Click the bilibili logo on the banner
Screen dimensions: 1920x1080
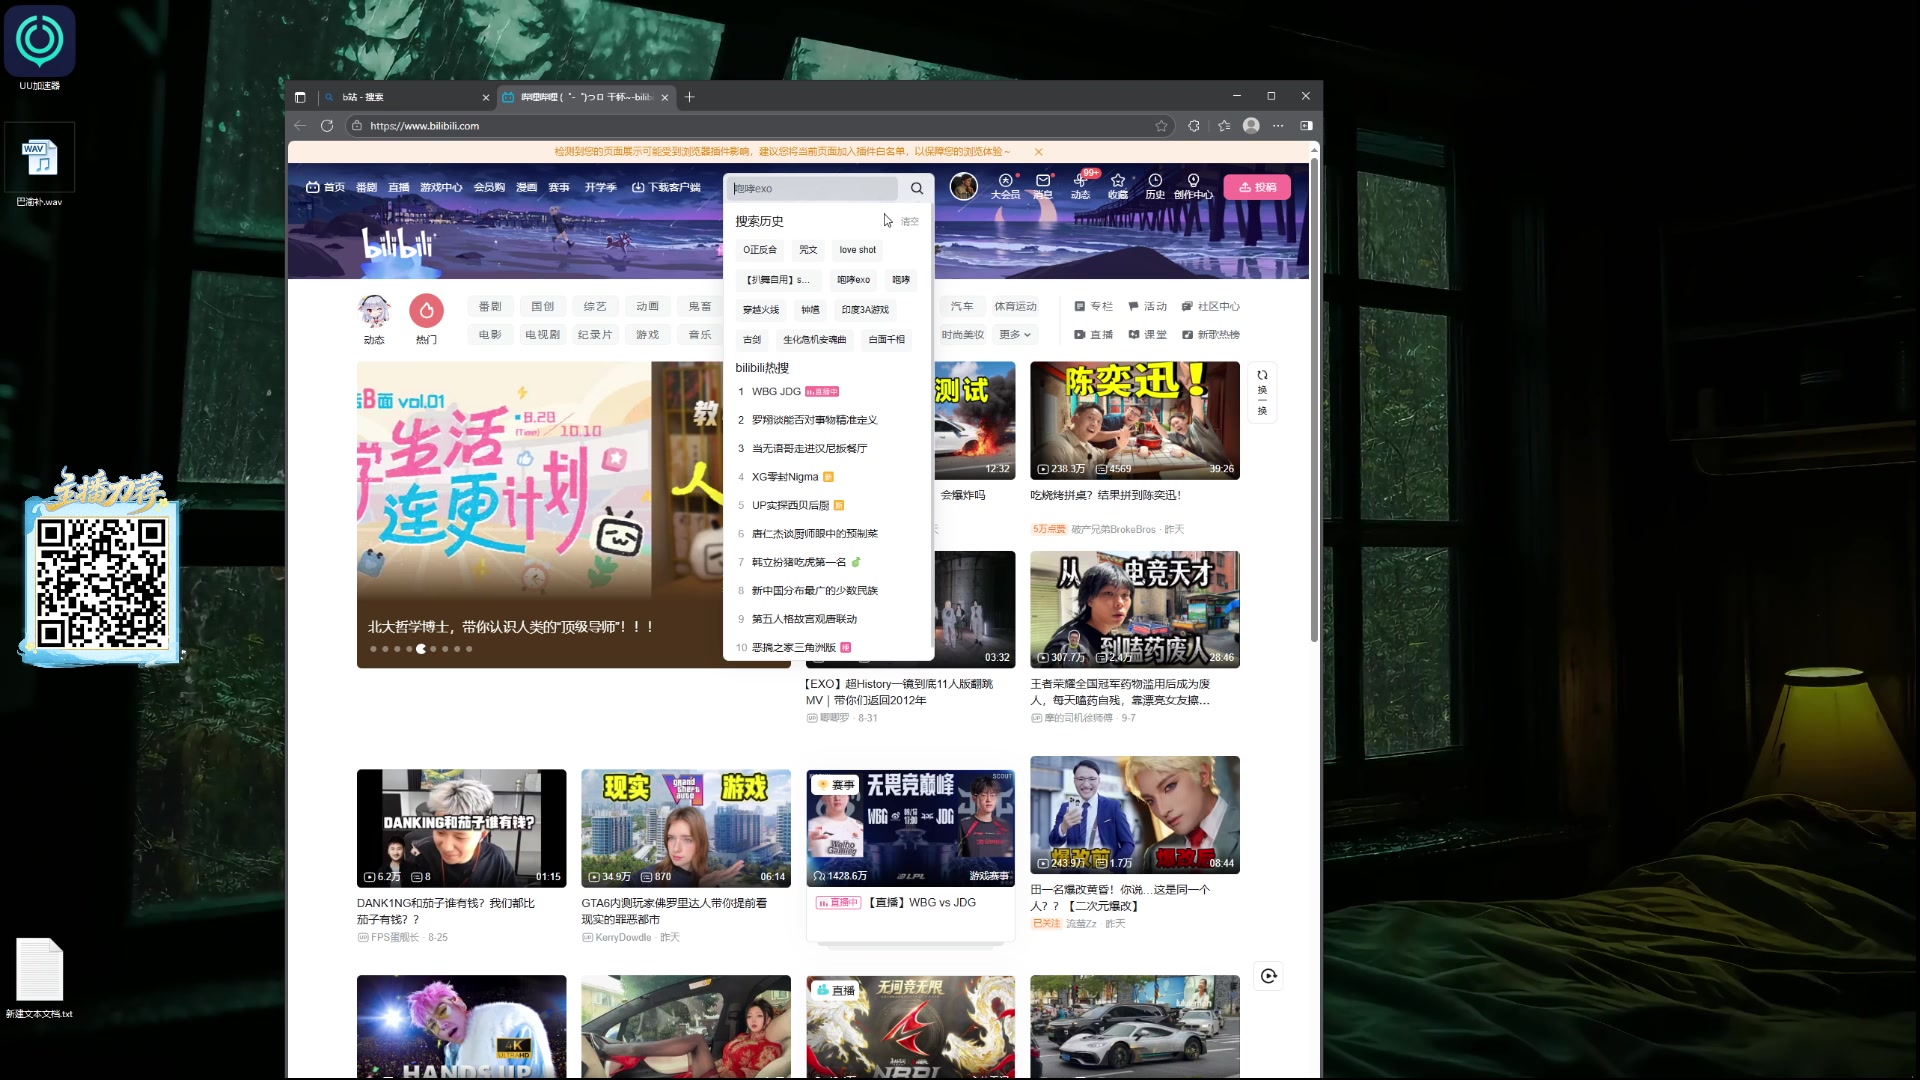[x=398, y=243]
